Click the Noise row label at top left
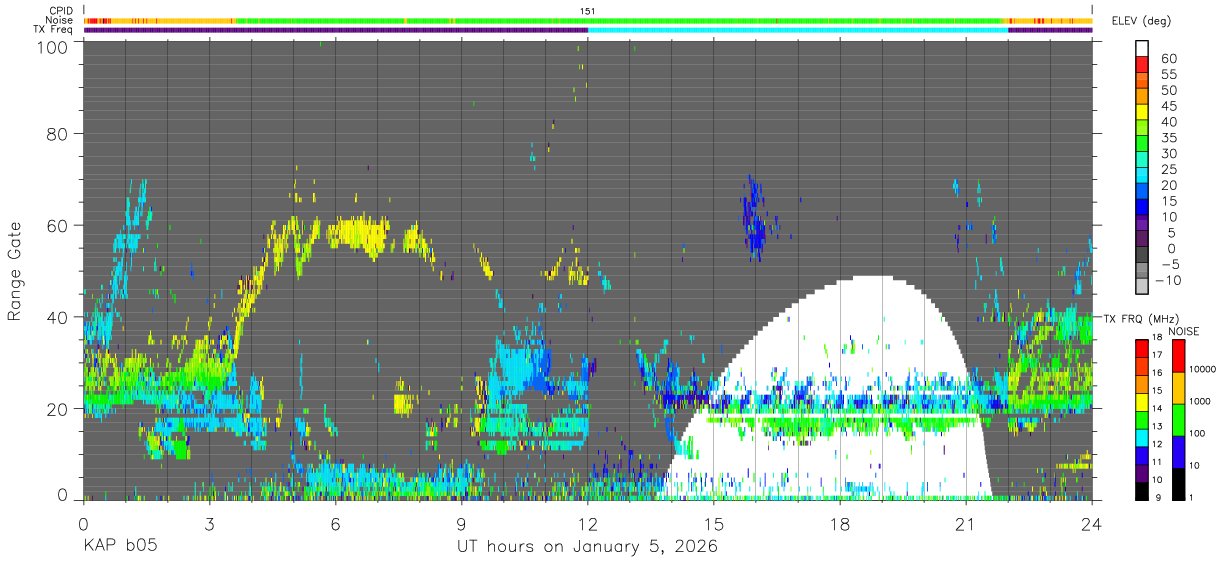 (61, 20)
